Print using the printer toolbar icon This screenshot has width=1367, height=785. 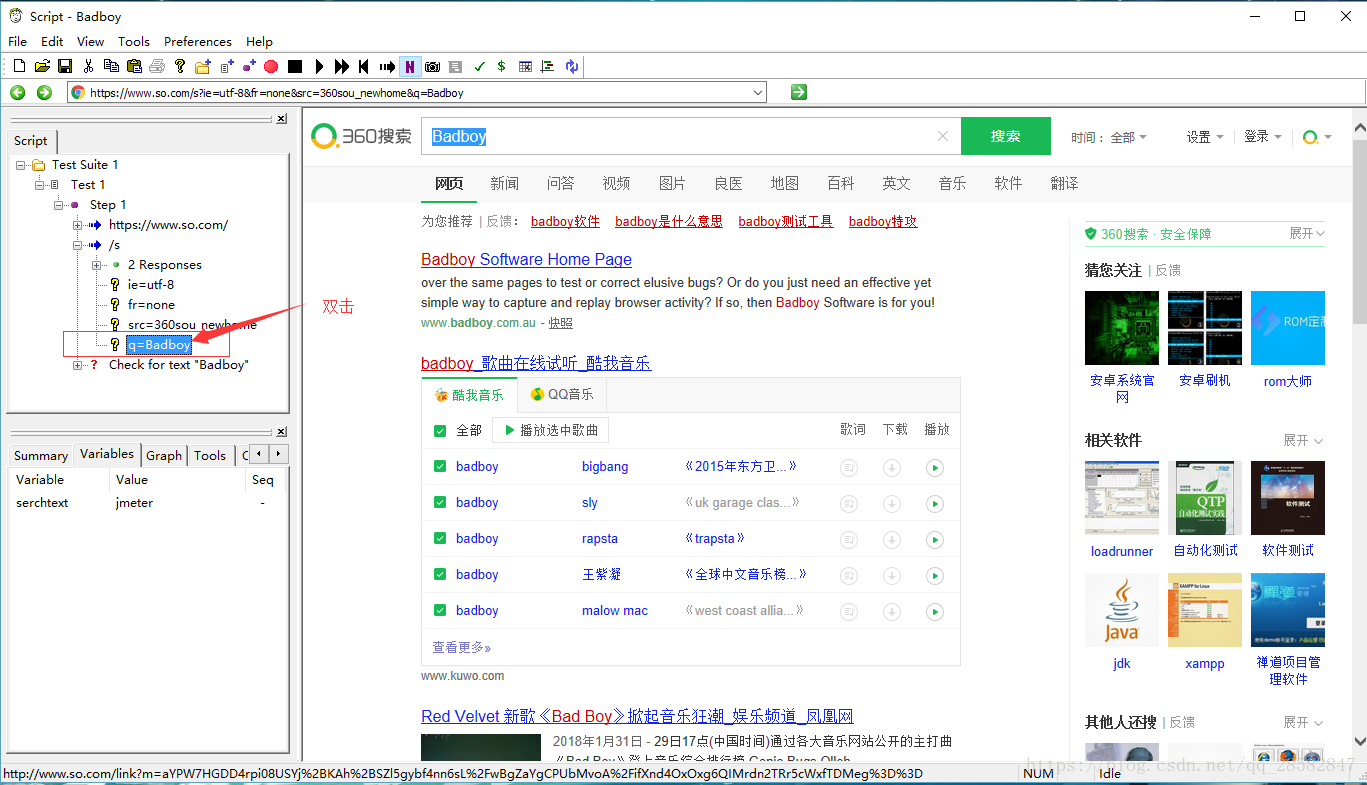pos(157,66)
